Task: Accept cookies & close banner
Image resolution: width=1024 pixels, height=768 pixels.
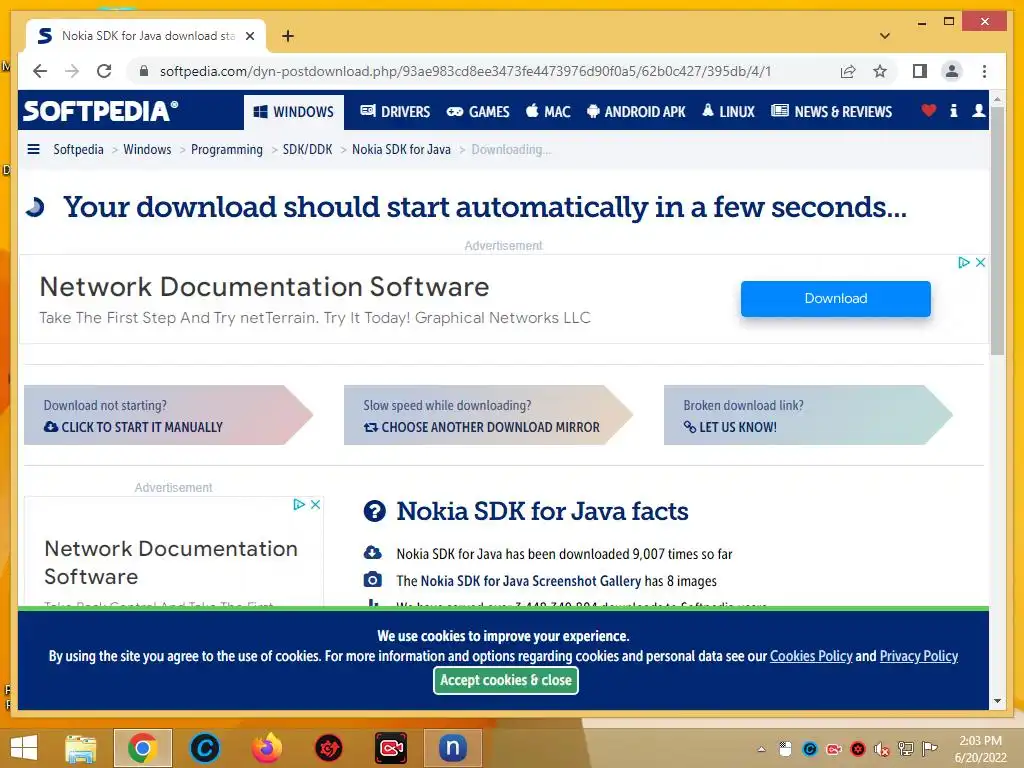Action: click(505, 680)
